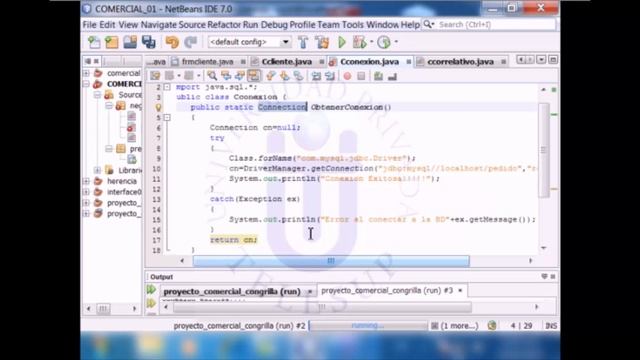Close the proyecto_comercial_congrilla (run) #3 output tab
The height and width of the screenshot is (360, 640).
460,290
